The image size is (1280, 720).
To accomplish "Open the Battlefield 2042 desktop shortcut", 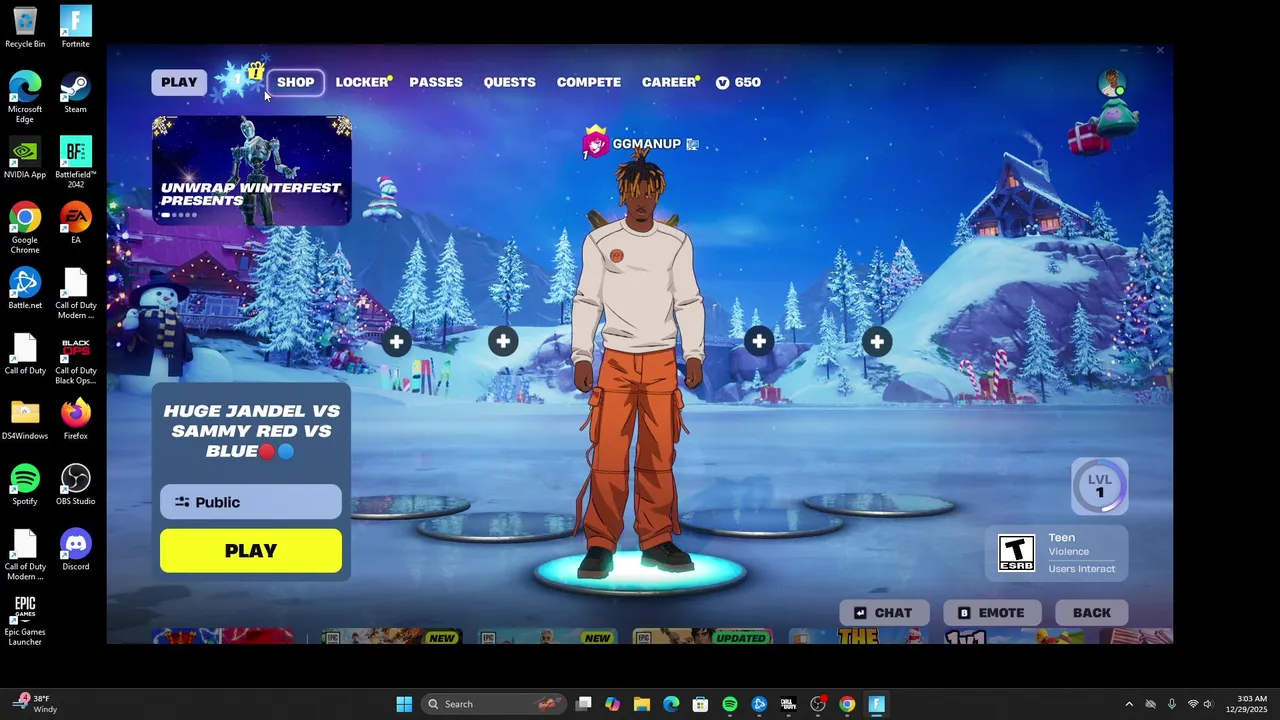I will (76, 162).
